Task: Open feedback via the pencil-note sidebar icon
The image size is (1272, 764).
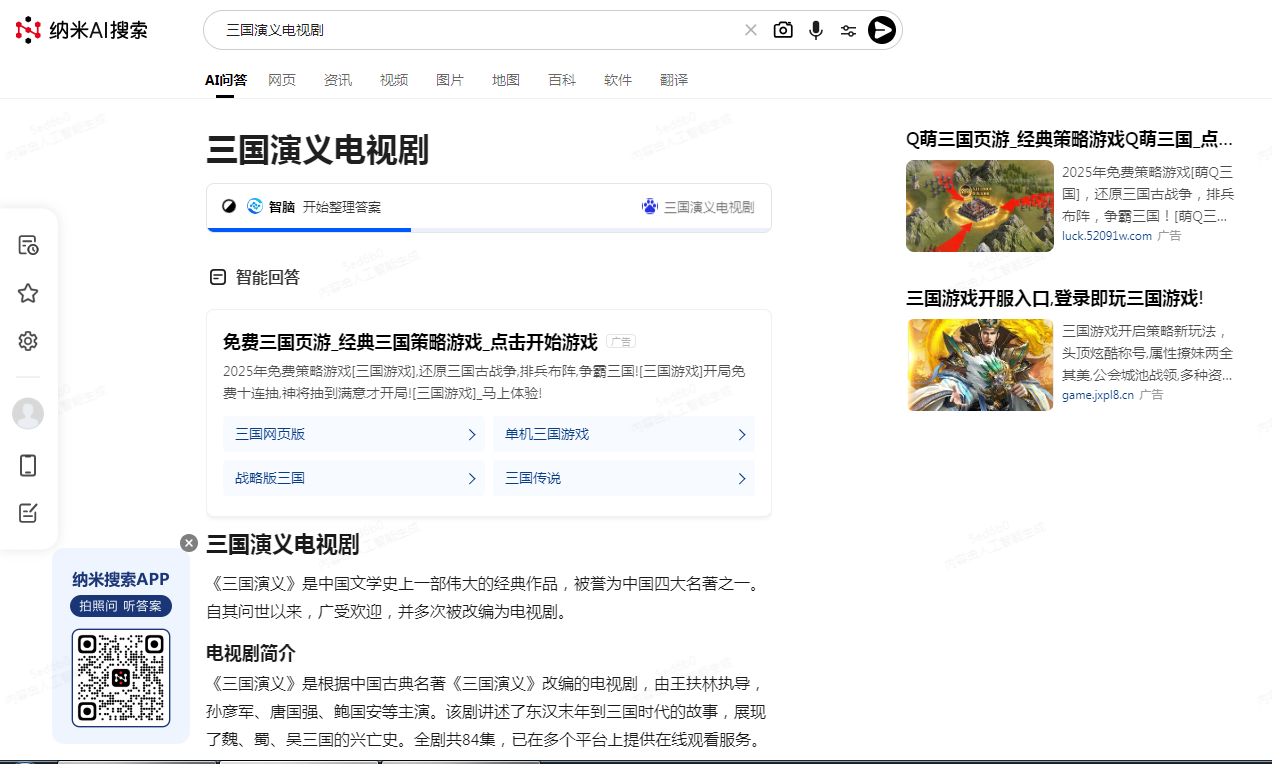Action: tap(27, 513)
